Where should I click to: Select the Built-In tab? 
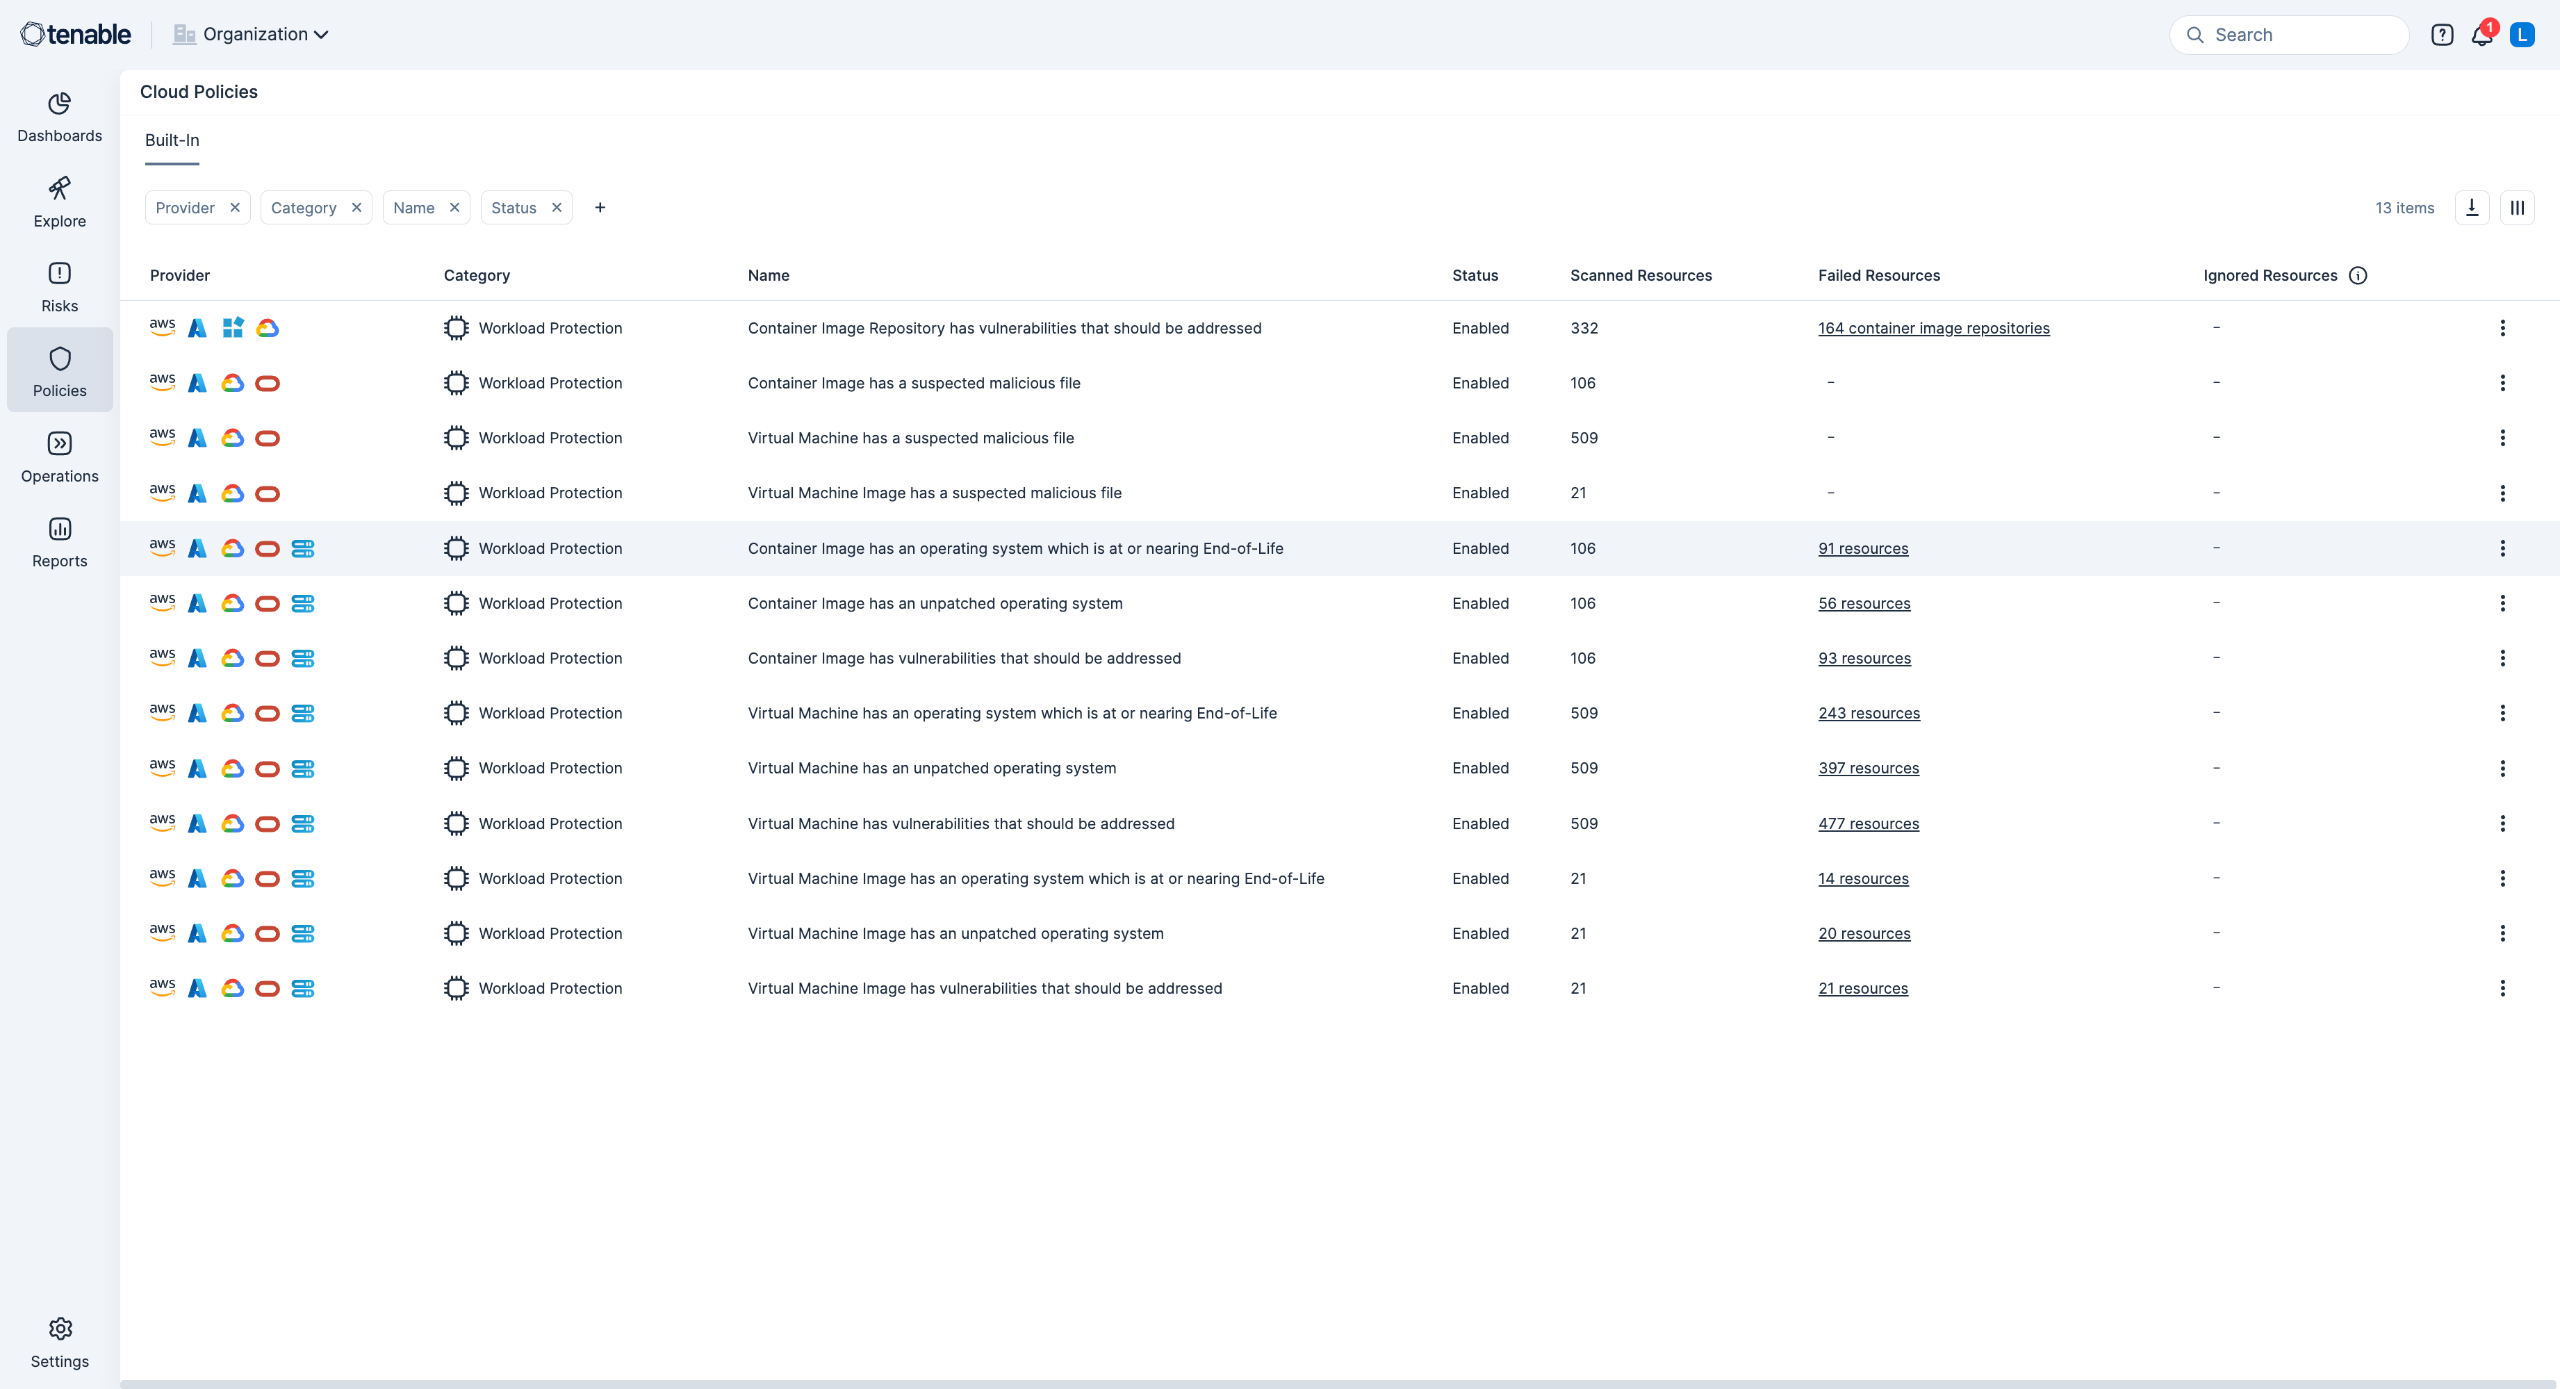tap(172, 140)
